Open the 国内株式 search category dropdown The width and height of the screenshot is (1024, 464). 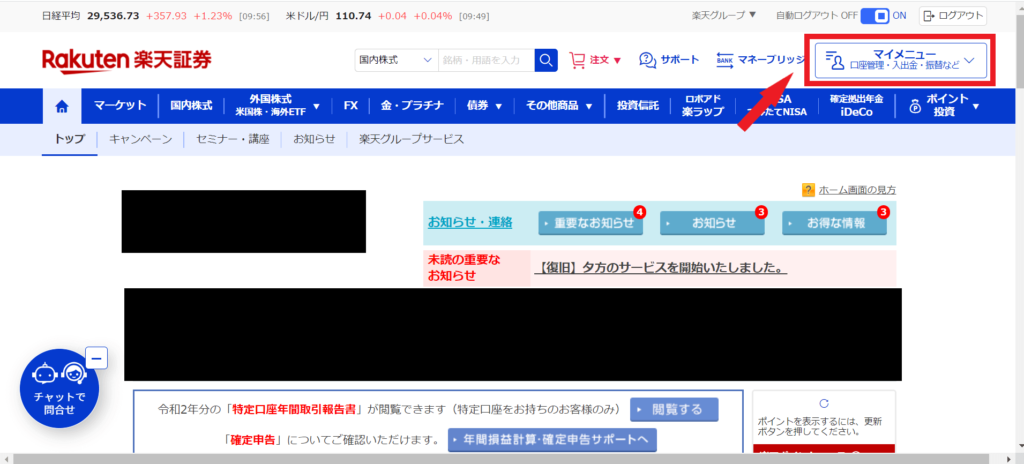click(396, 60)
